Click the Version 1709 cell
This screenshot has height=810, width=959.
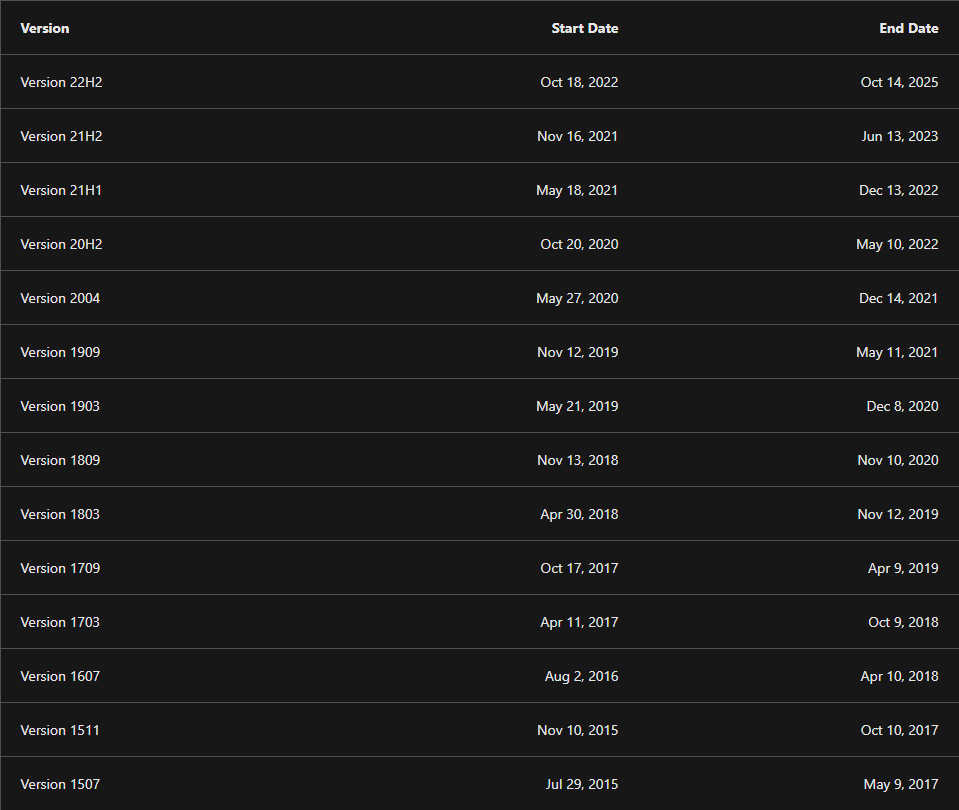click(x=60, y=568)
